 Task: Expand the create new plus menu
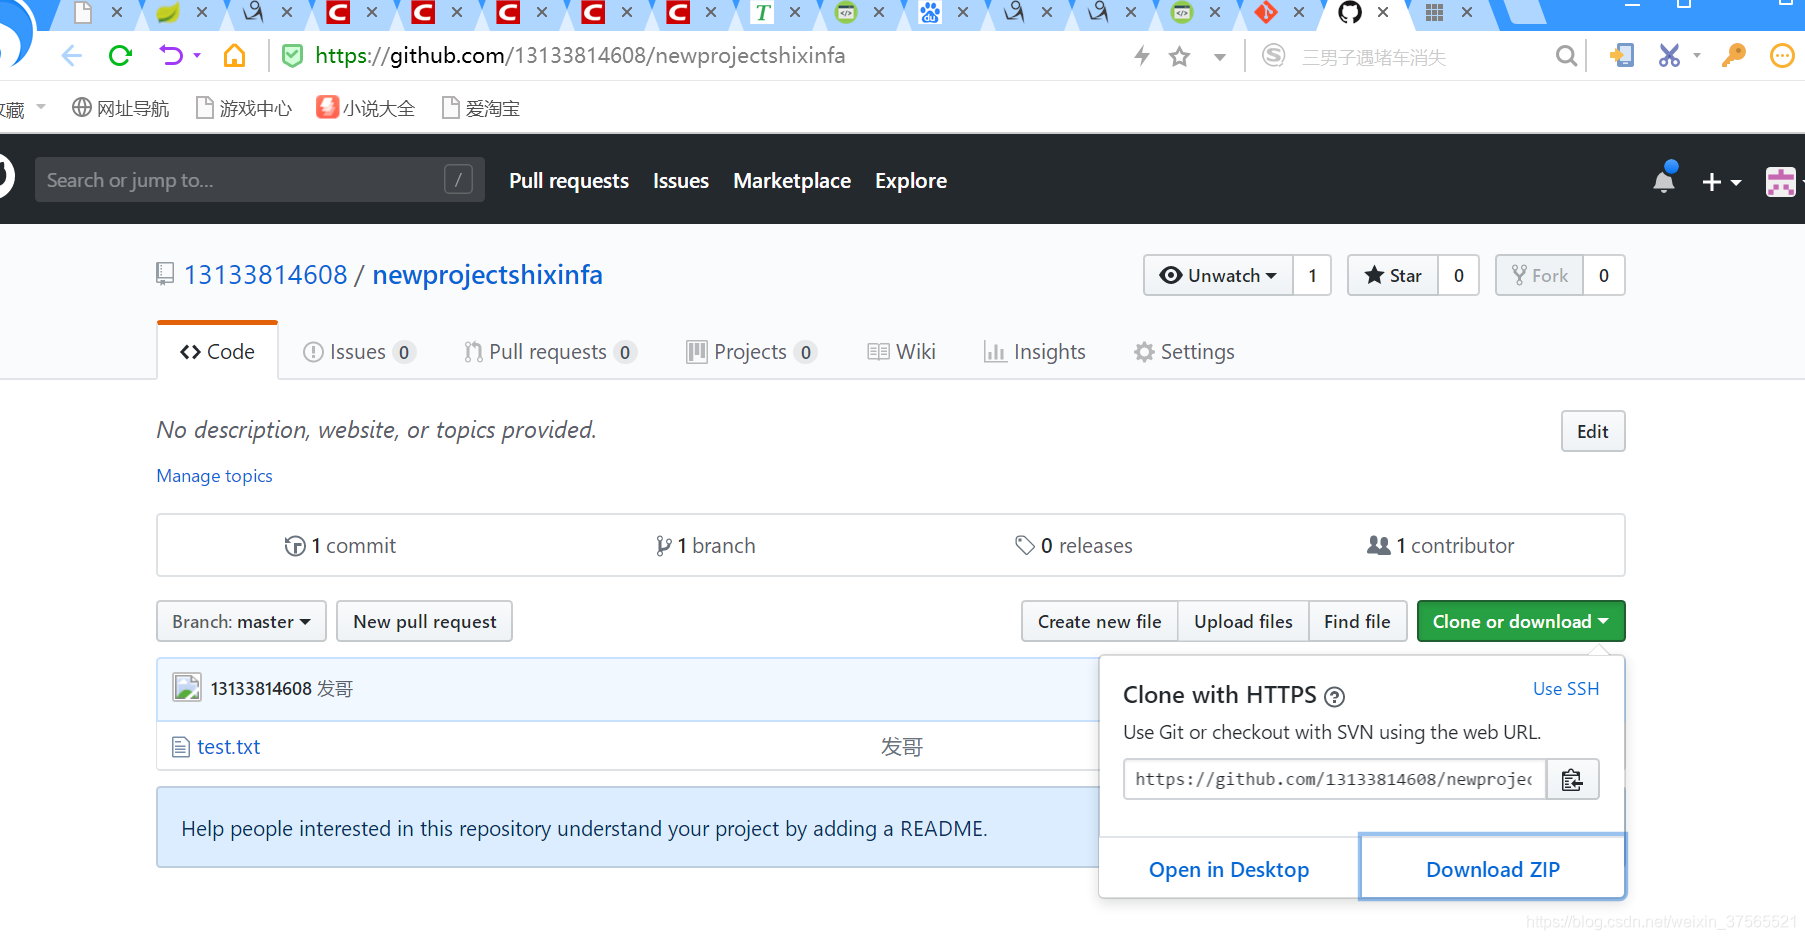click(x=1721, y=182)
